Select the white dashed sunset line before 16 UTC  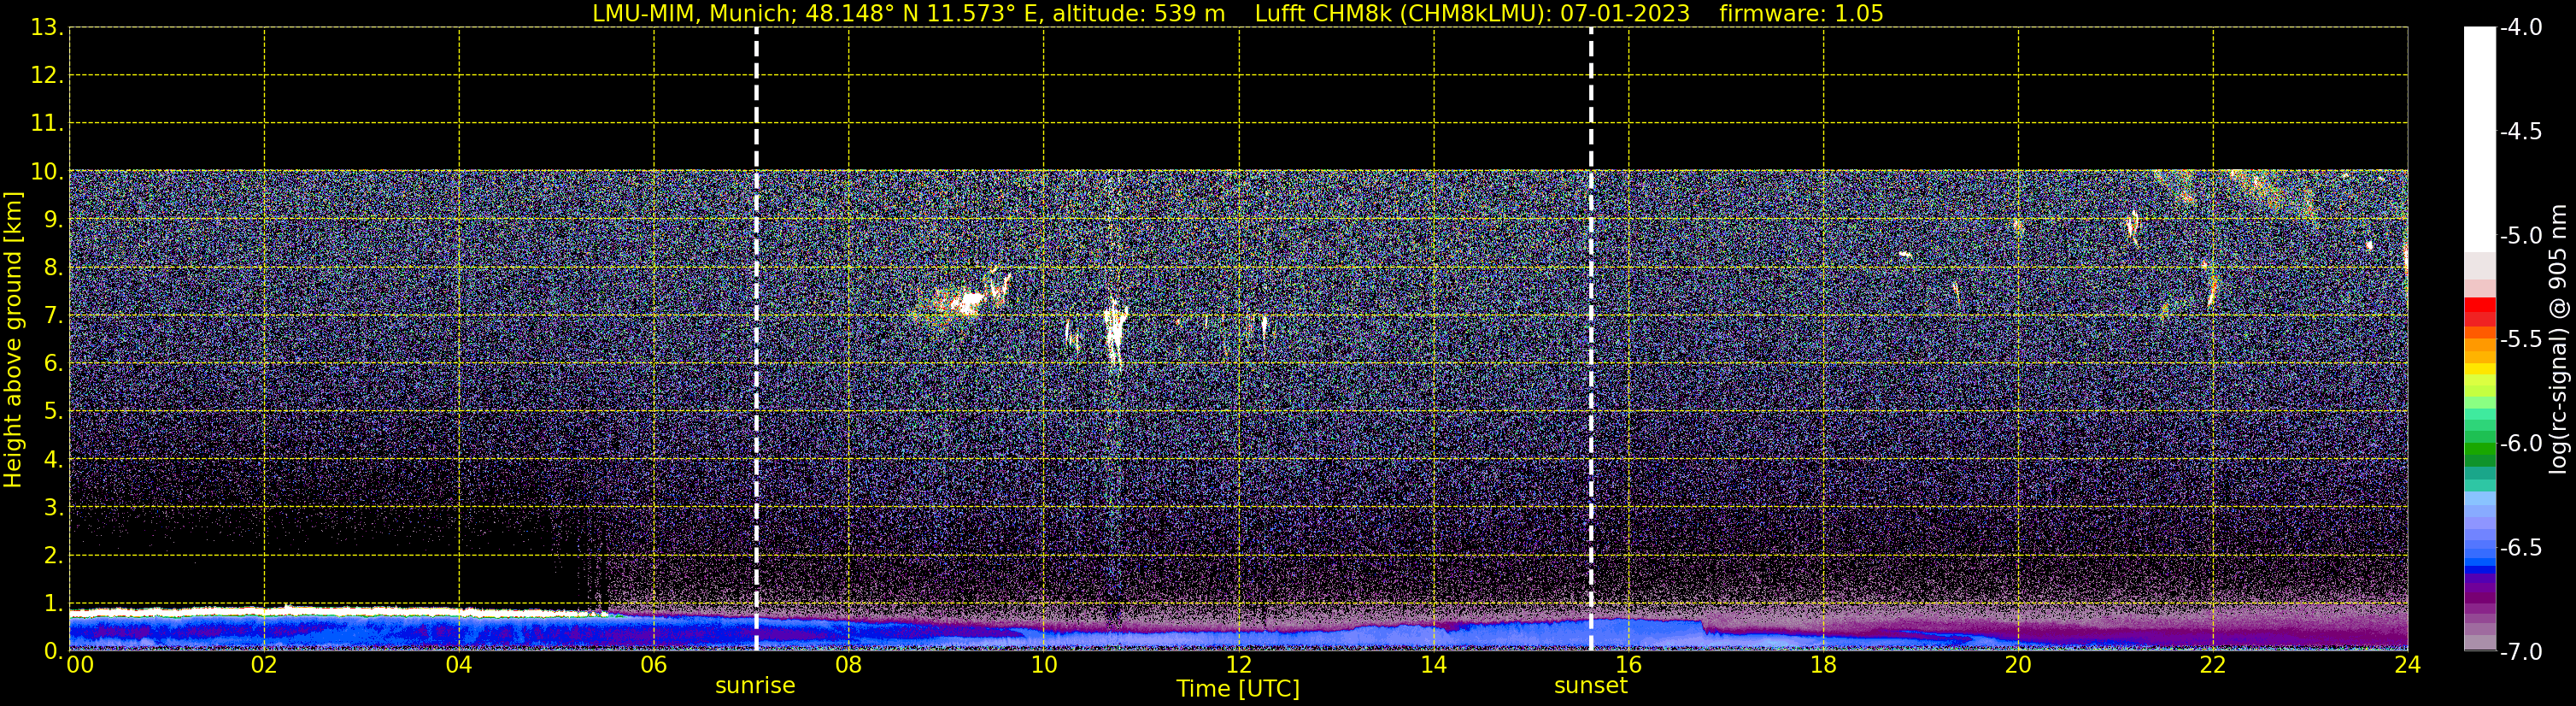click(x=1591, y=339)
